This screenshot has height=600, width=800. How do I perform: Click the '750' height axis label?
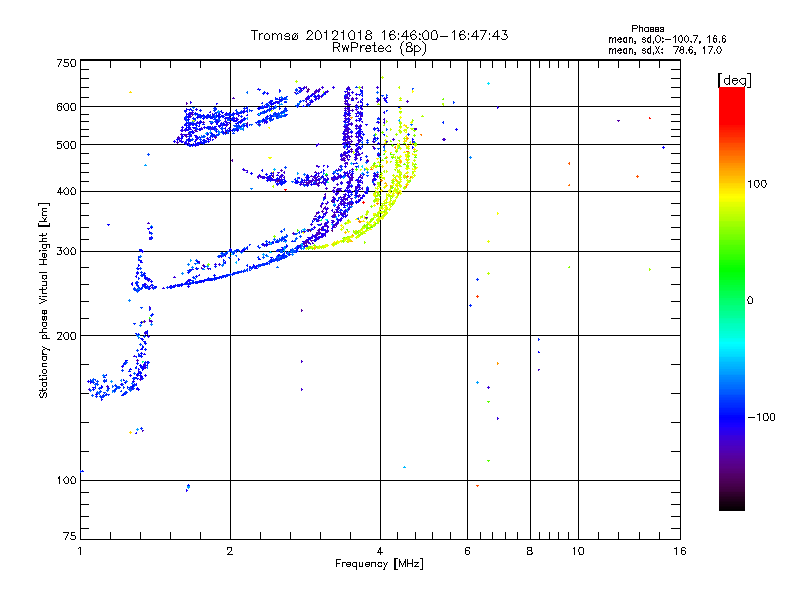66,63
